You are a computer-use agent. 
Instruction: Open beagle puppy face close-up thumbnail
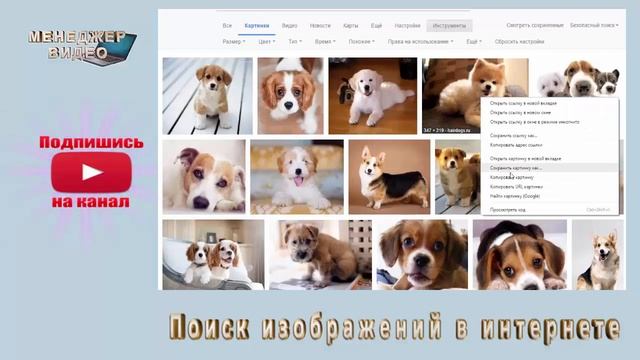422,255
